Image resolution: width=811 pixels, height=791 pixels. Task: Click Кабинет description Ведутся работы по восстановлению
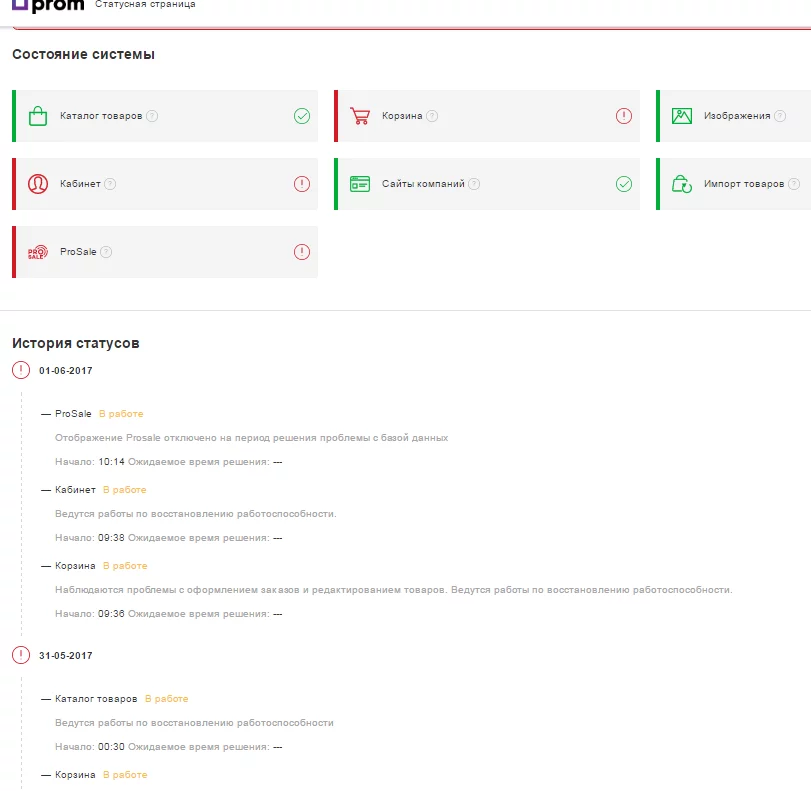click(196, 514)
